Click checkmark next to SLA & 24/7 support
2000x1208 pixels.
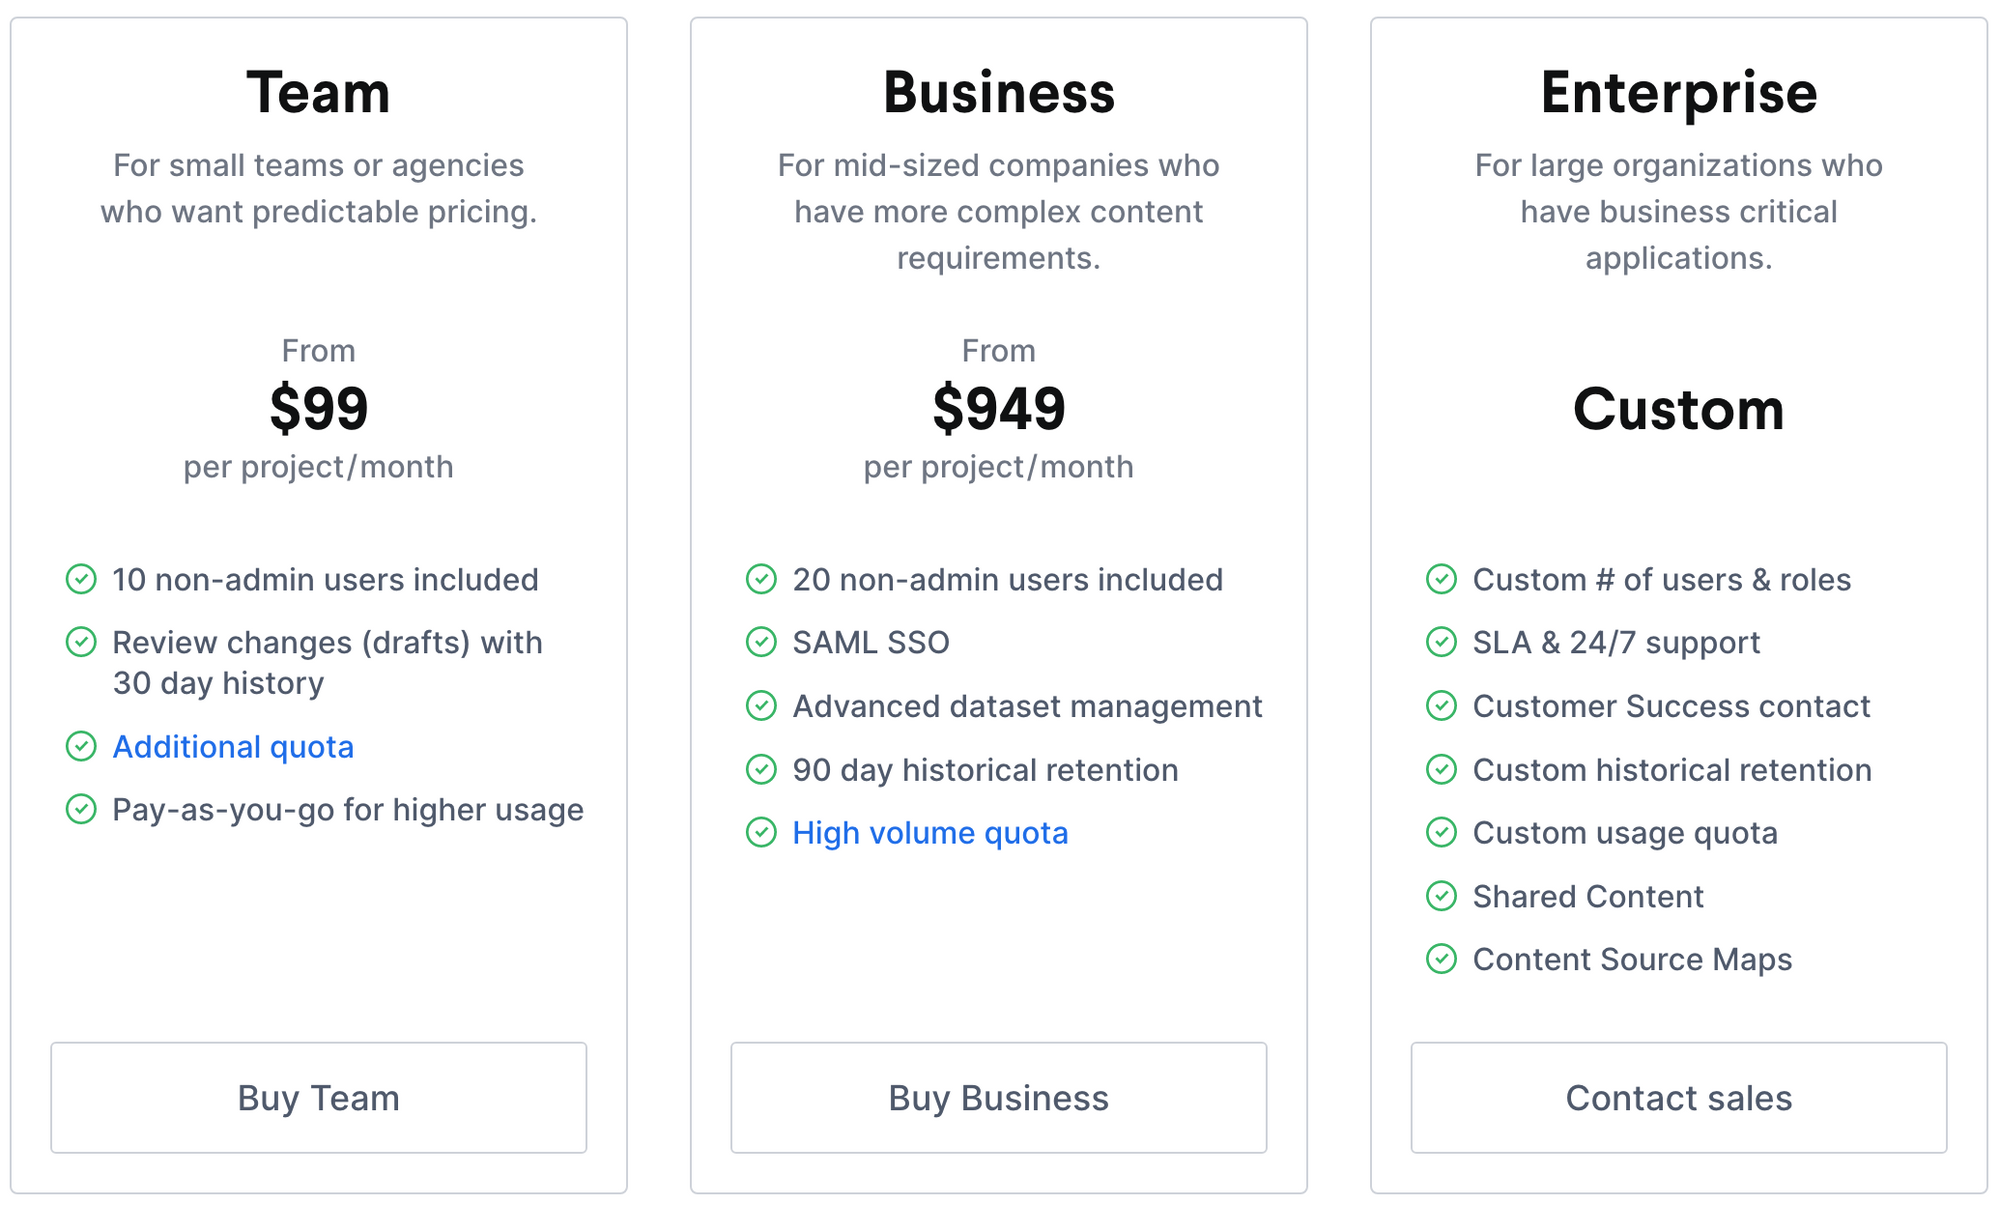(x=1441, y=642)
